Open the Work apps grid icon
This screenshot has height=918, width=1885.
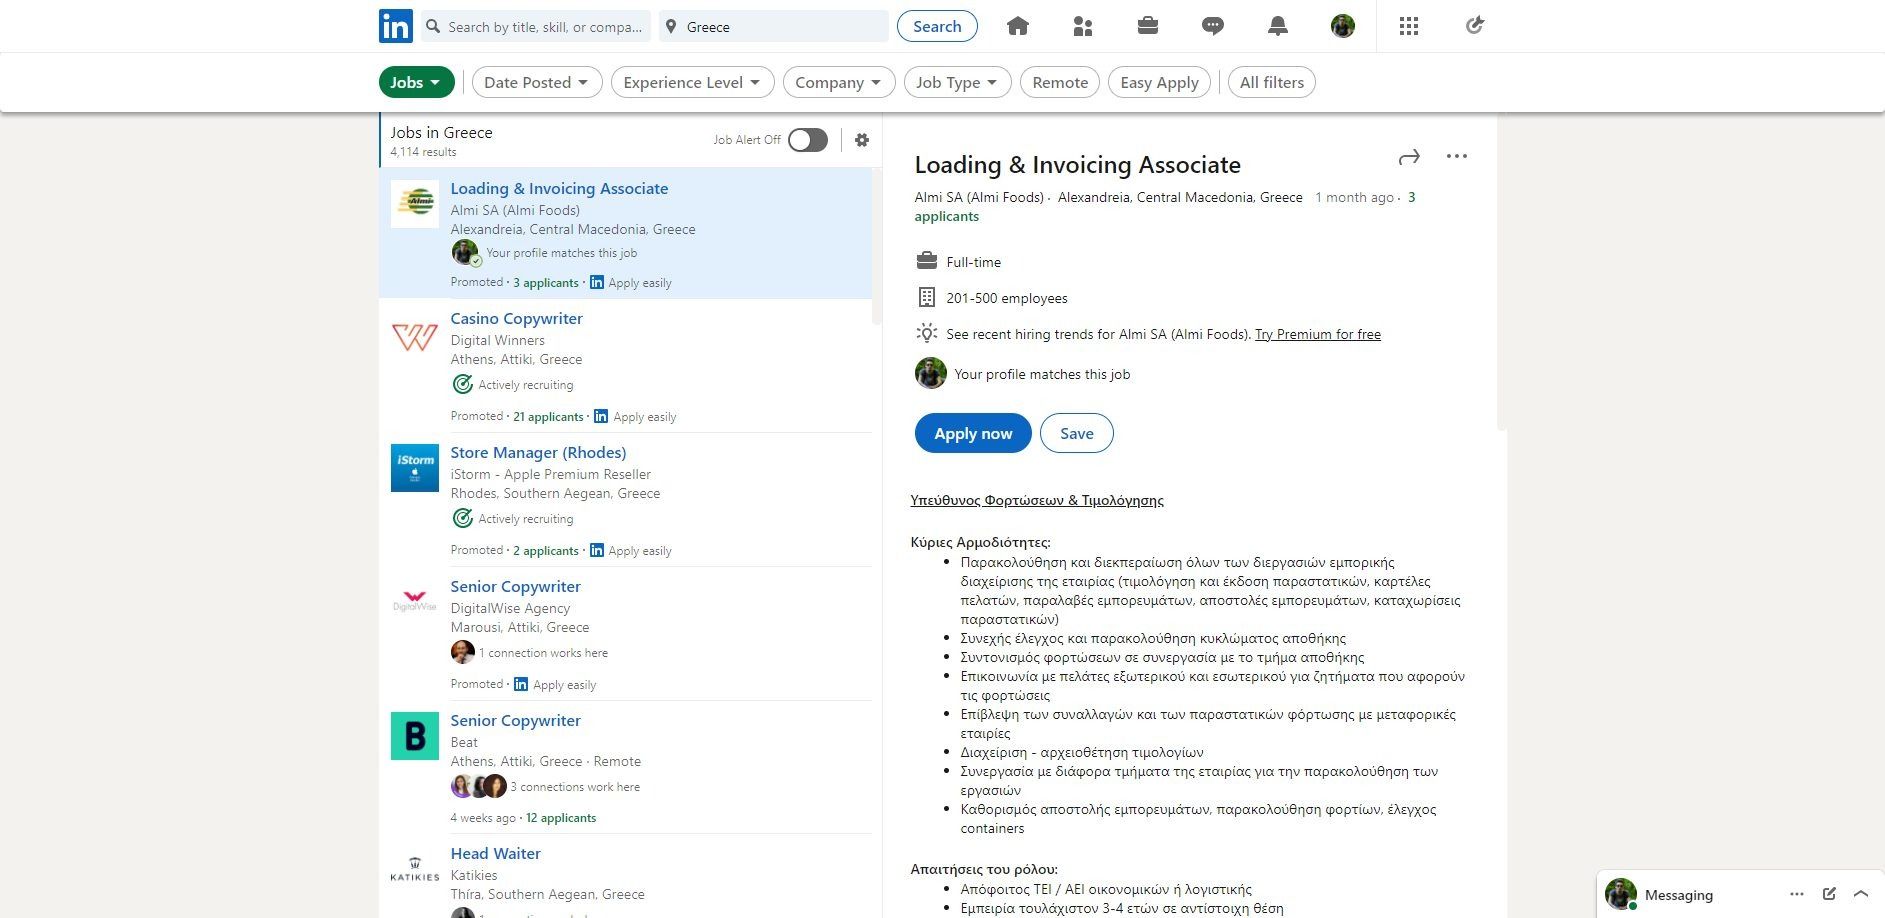point(1409,27)
